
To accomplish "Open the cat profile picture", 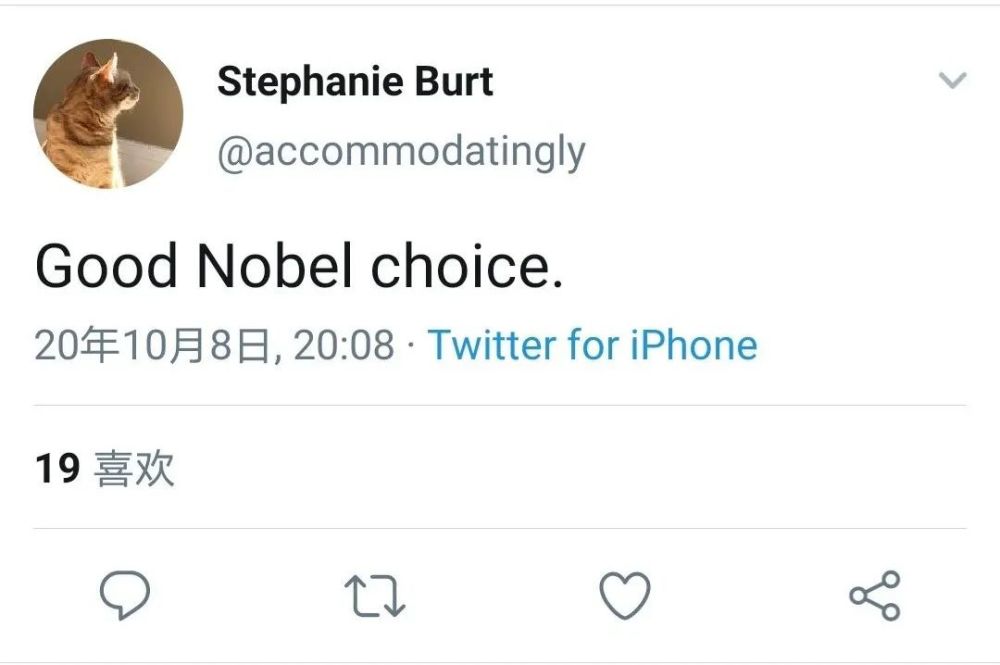I will [108, 114].
